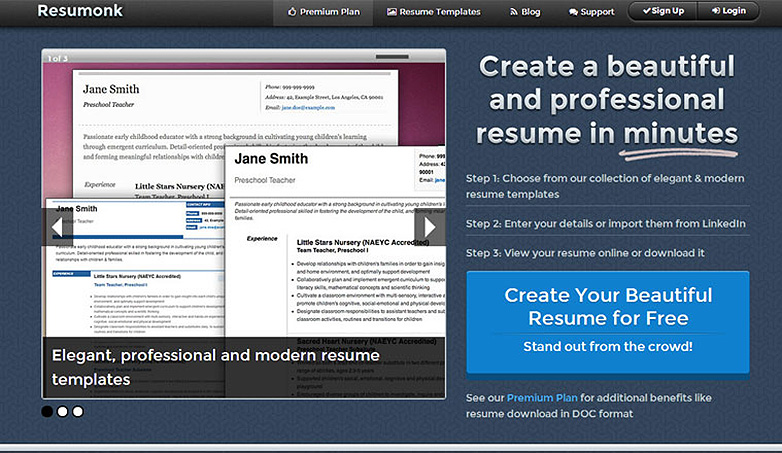Click the 'Step 1: Choose from our collection' text
The height and width of the screenshot is (453, 782).
click(605, 186)
